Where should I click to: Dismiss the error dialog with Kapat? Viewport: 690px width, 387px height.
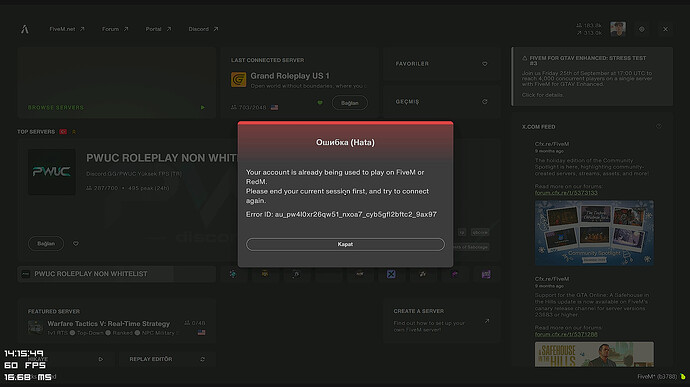click(345, 244)
